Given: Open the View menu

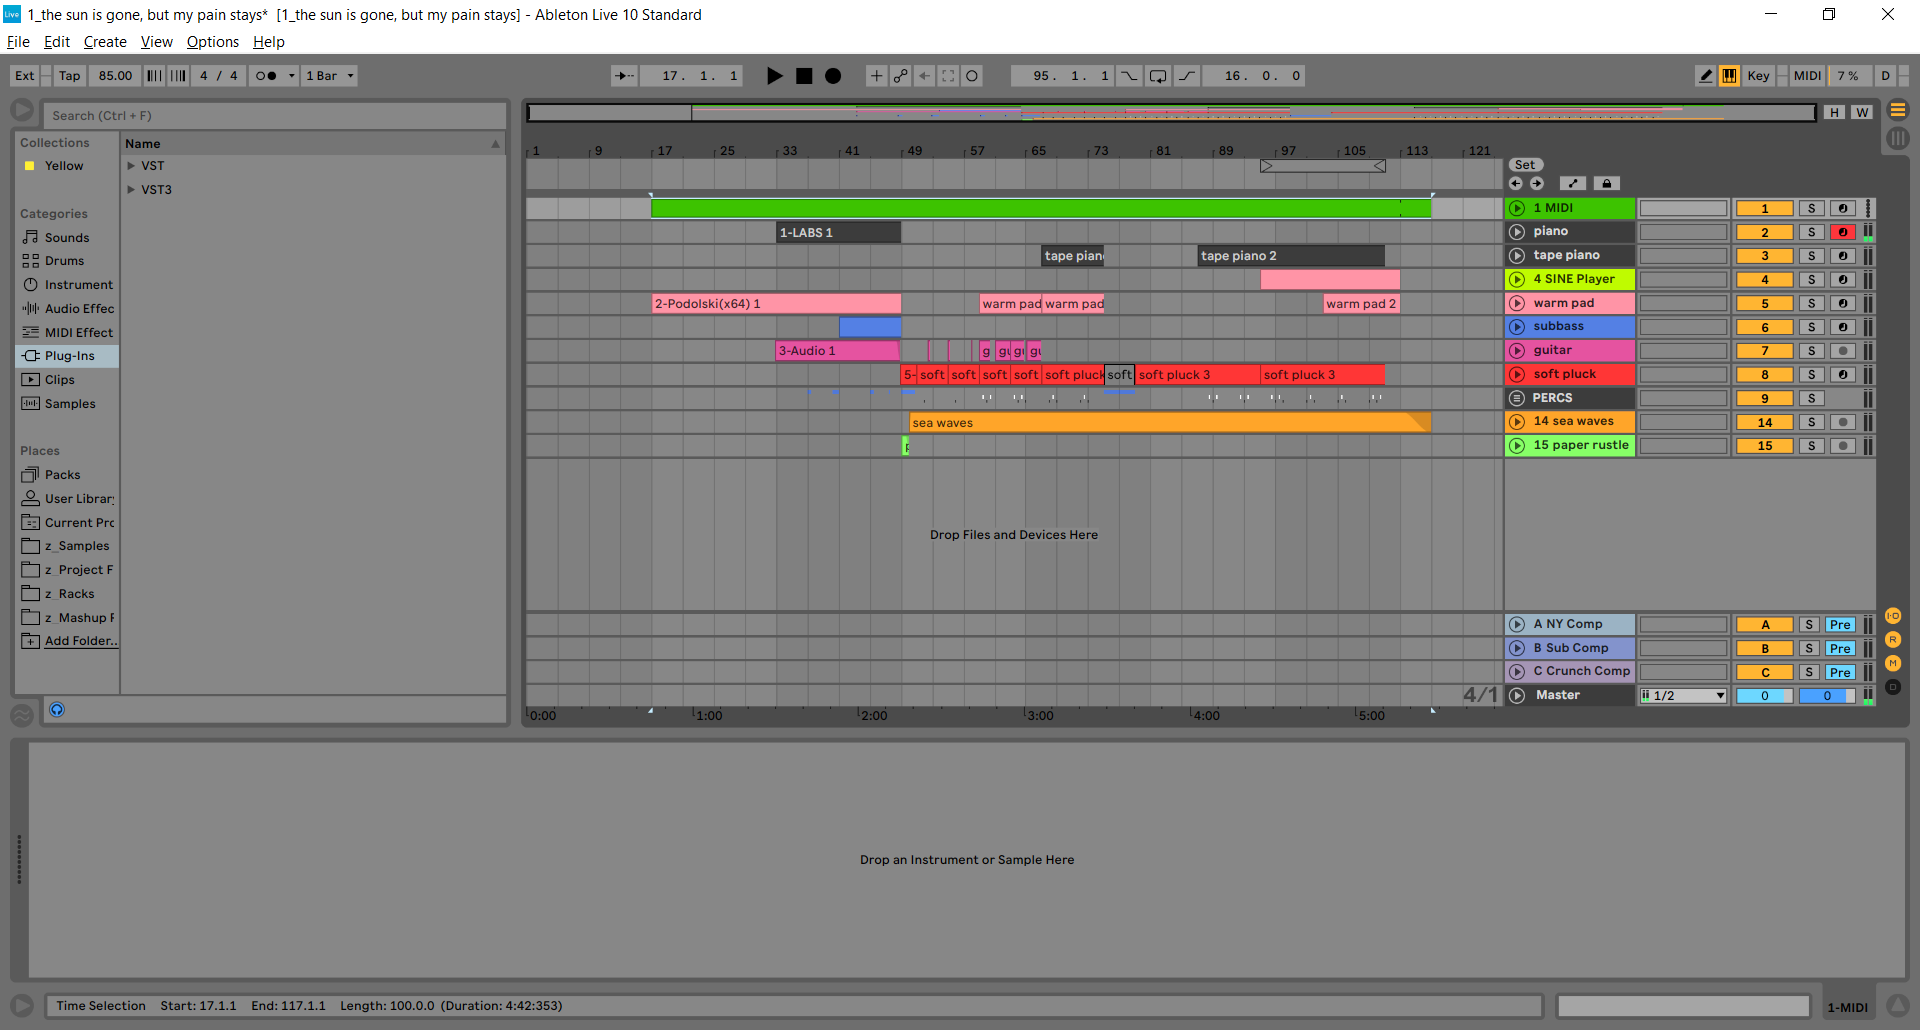Looking at the screenshot, I should point(157,42).
